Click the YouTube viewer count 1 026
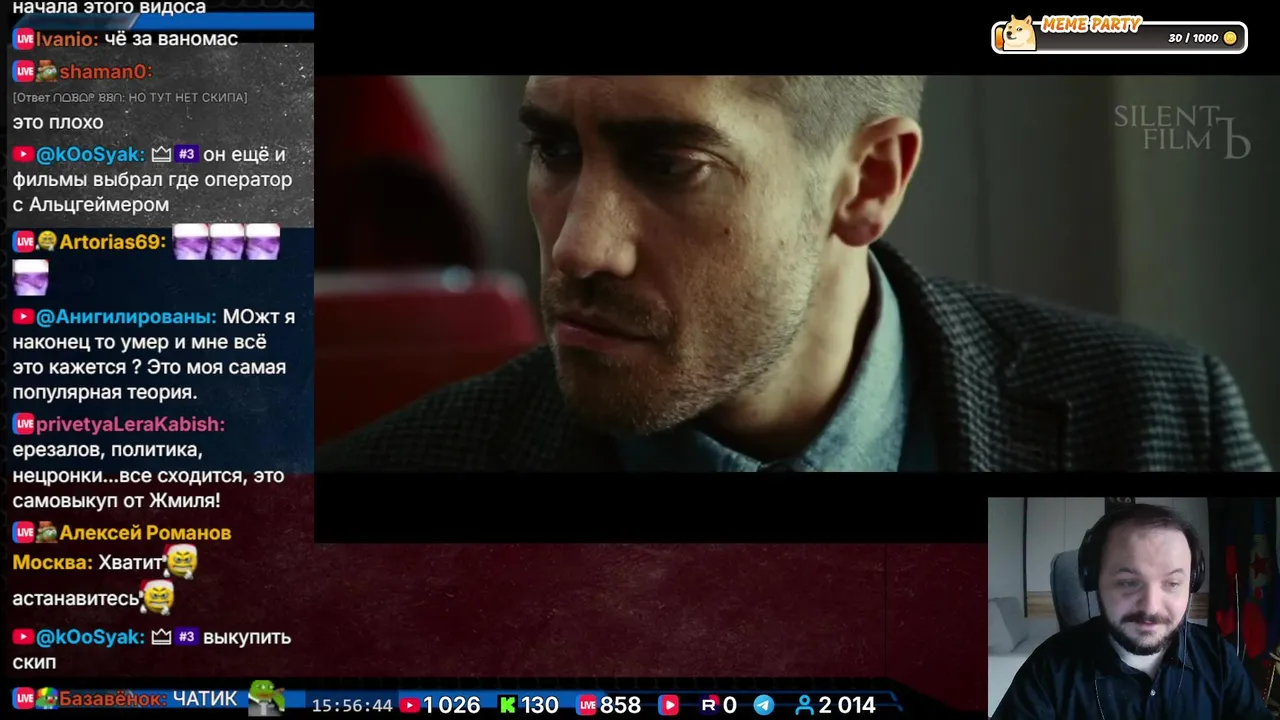The width and height of the screenshot is (1280, 720). click(x=452, y=705)
